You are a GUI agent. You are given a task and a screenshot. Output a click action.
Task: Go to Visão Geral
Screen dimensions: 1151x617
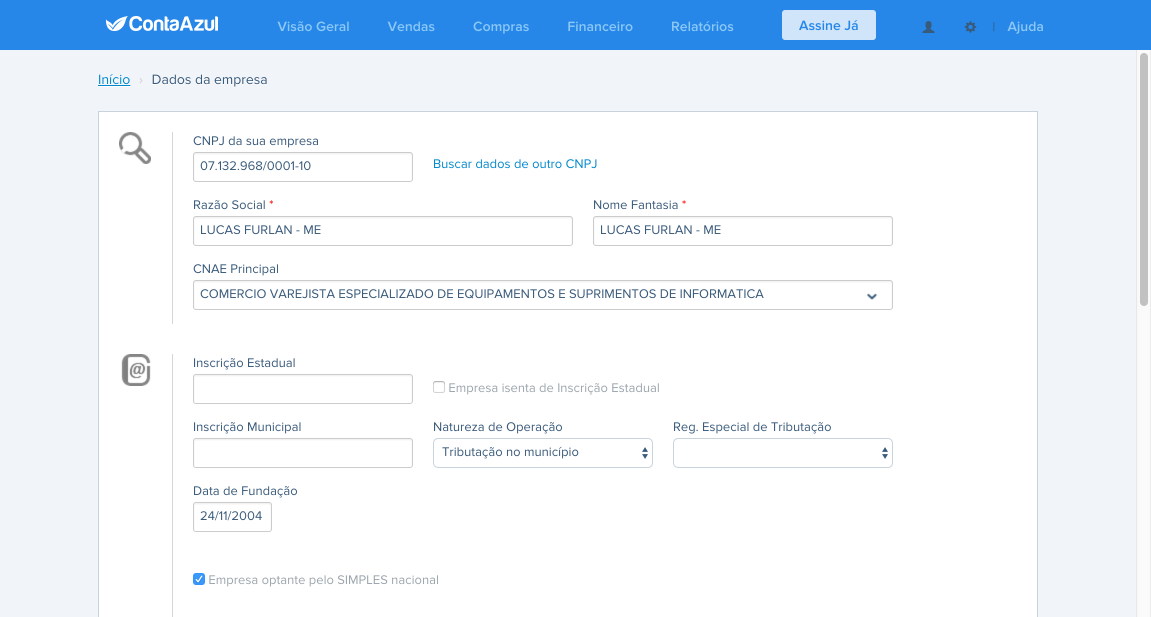tap(313, 26)
